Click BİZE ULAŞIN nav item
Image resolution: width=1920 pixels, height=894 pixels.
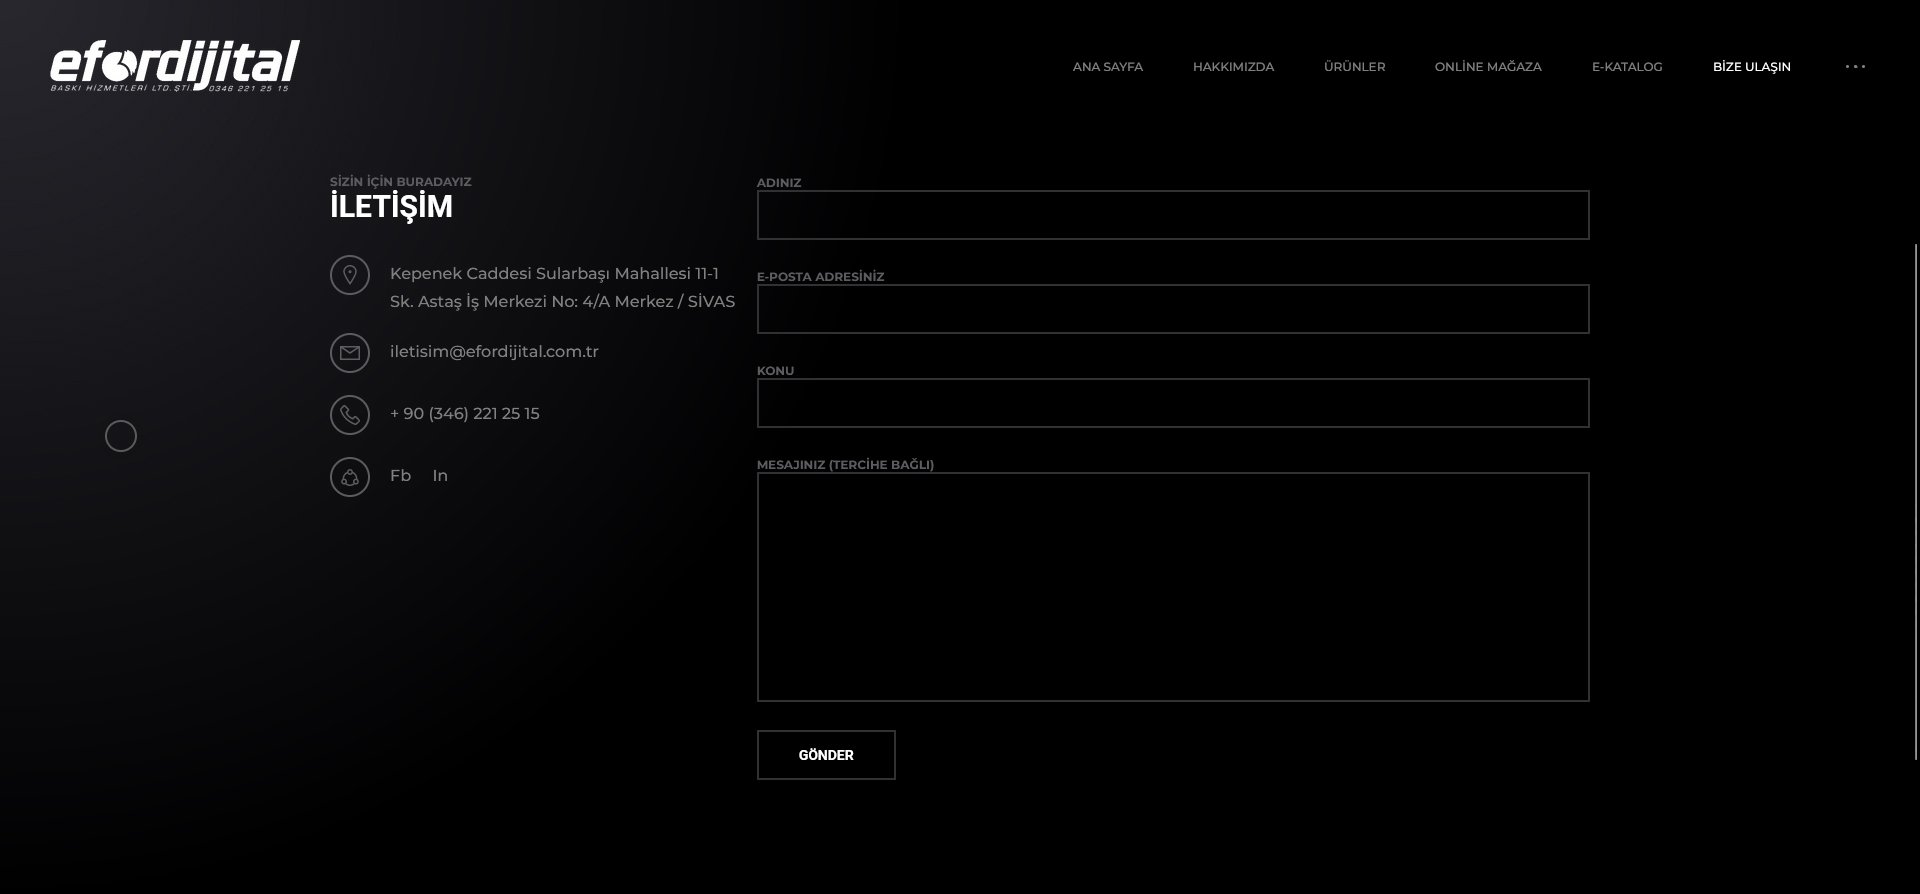pos(1751,67)
